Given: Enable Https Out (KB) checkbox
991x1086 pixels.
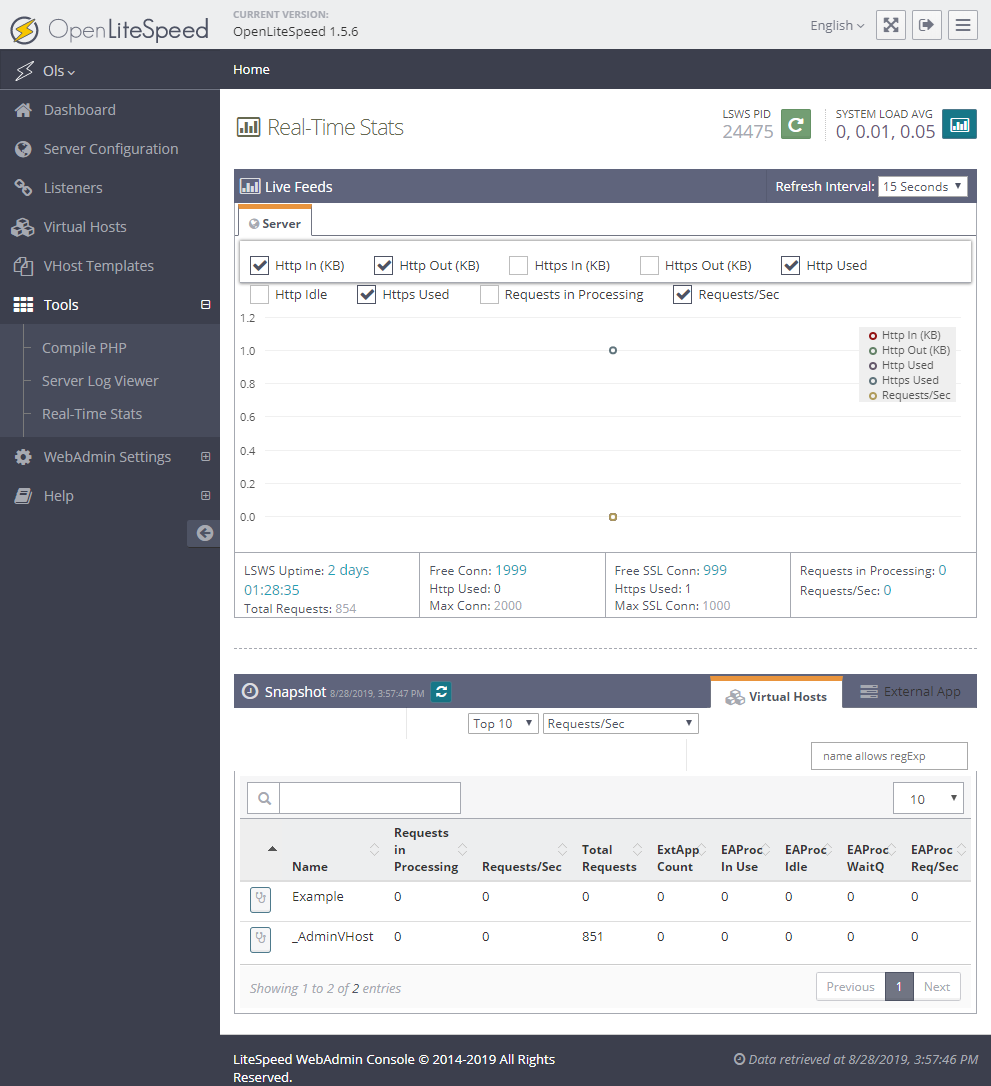Looking at the screenshot, I should coord(649,265).
